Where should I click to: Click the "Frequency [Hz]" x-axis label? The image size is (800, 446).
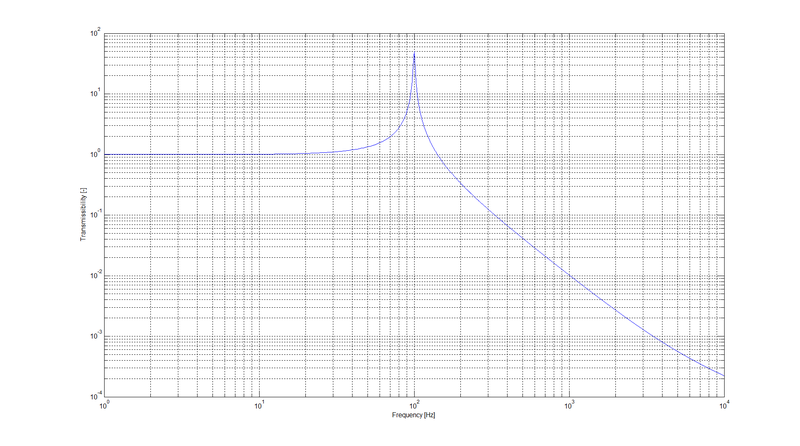(414, 414)
